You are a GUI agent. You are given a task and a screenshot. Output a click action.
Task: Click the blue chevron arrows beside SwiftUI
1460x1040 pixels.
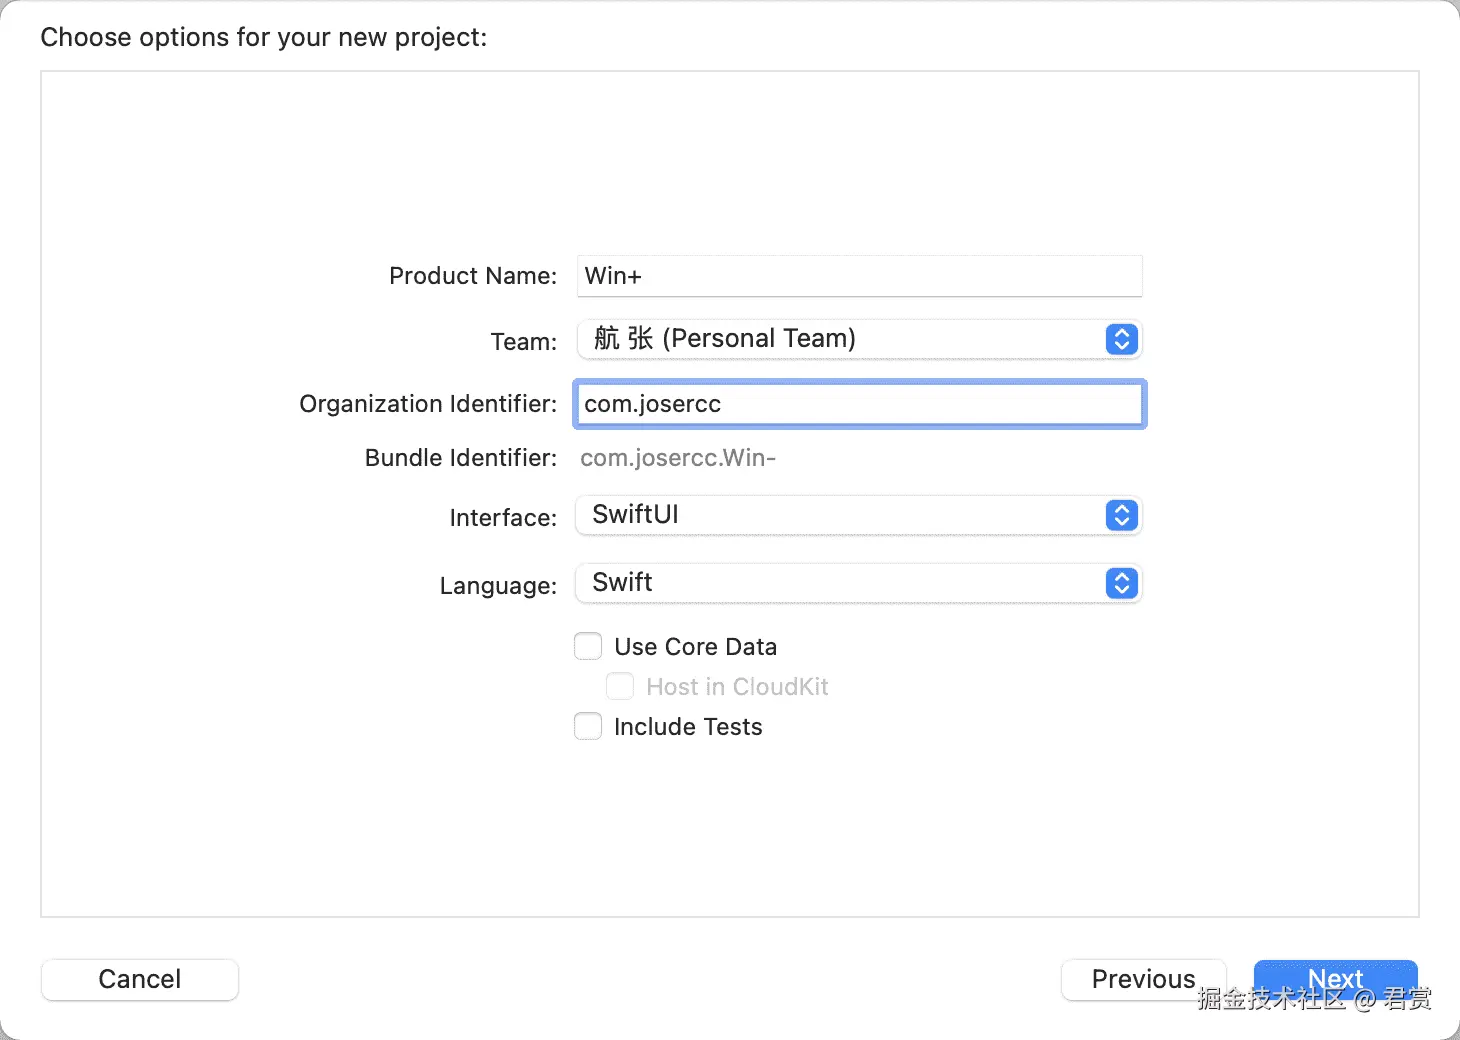1121,516
